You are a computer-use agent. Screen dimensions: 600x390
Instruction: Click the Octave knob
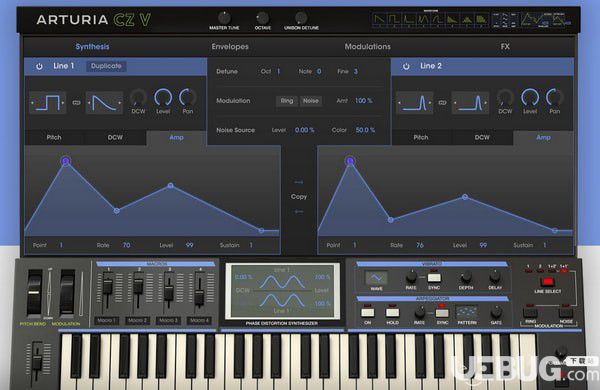pyautogui.click(x=262, y=18)
